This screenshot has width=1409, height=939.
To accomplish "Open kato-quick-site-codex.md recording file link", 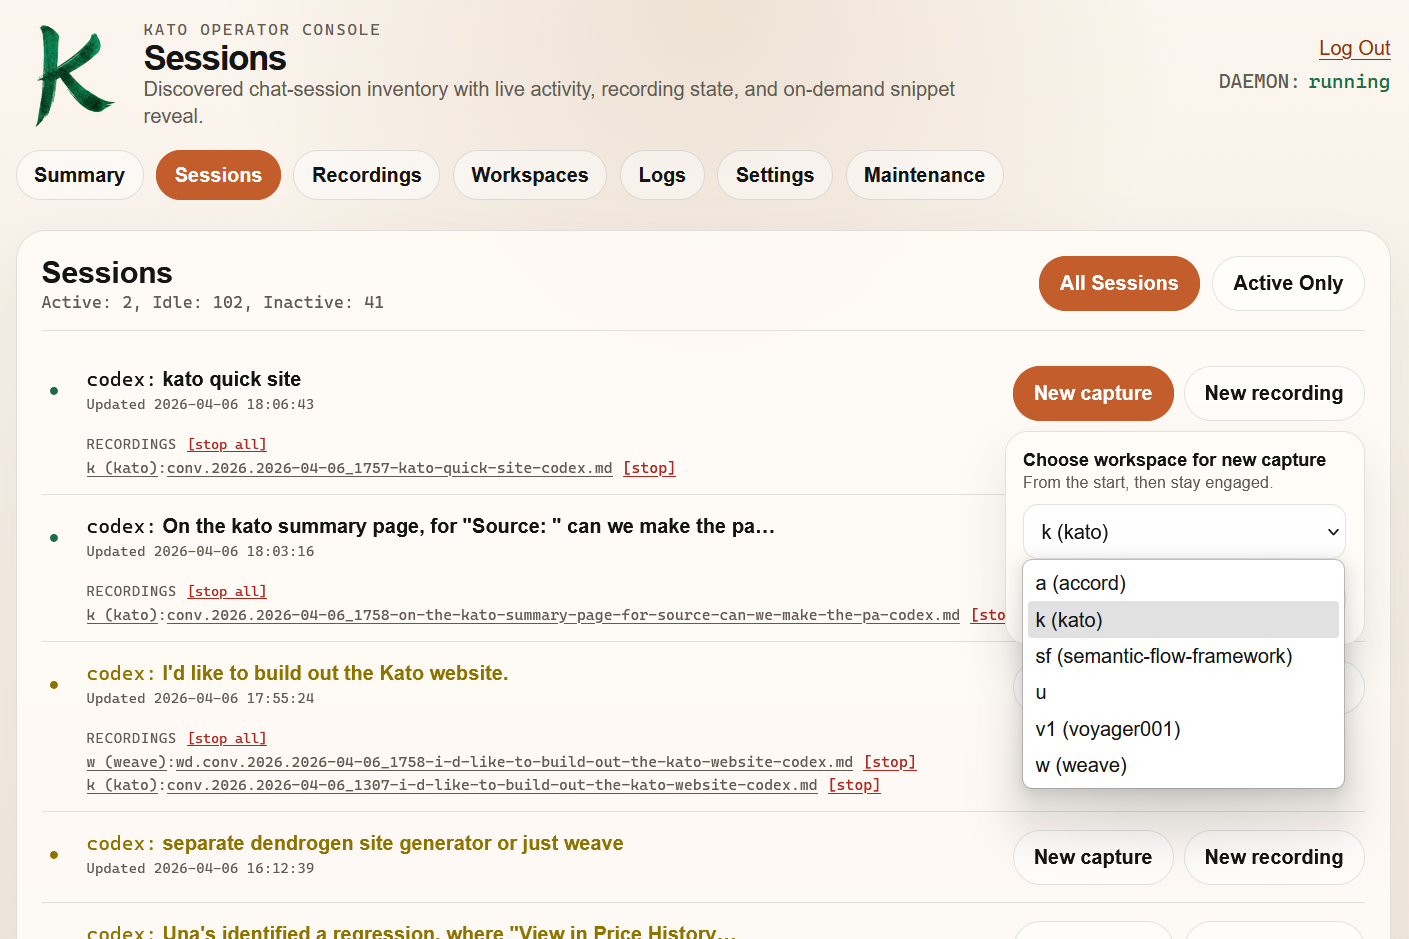I will [x=389, y=468].
